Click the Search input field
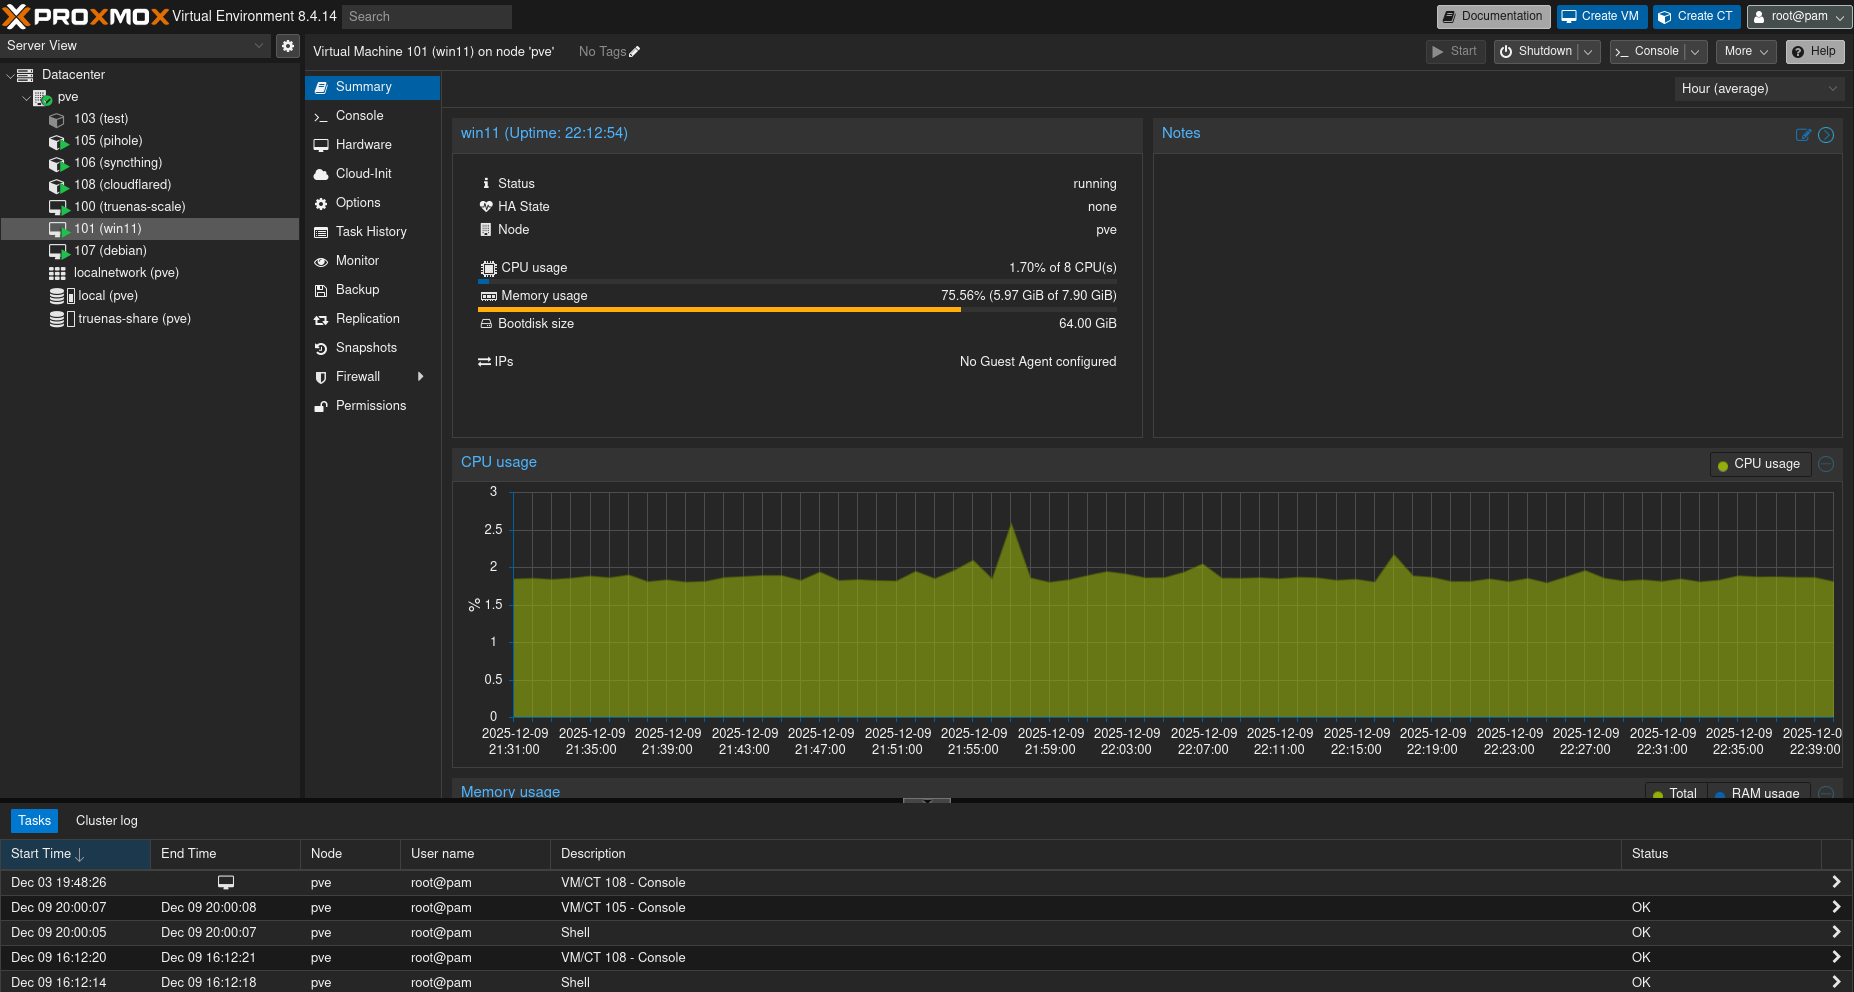This screenshot has width=1854, height=992. click(x=427, y=17)
